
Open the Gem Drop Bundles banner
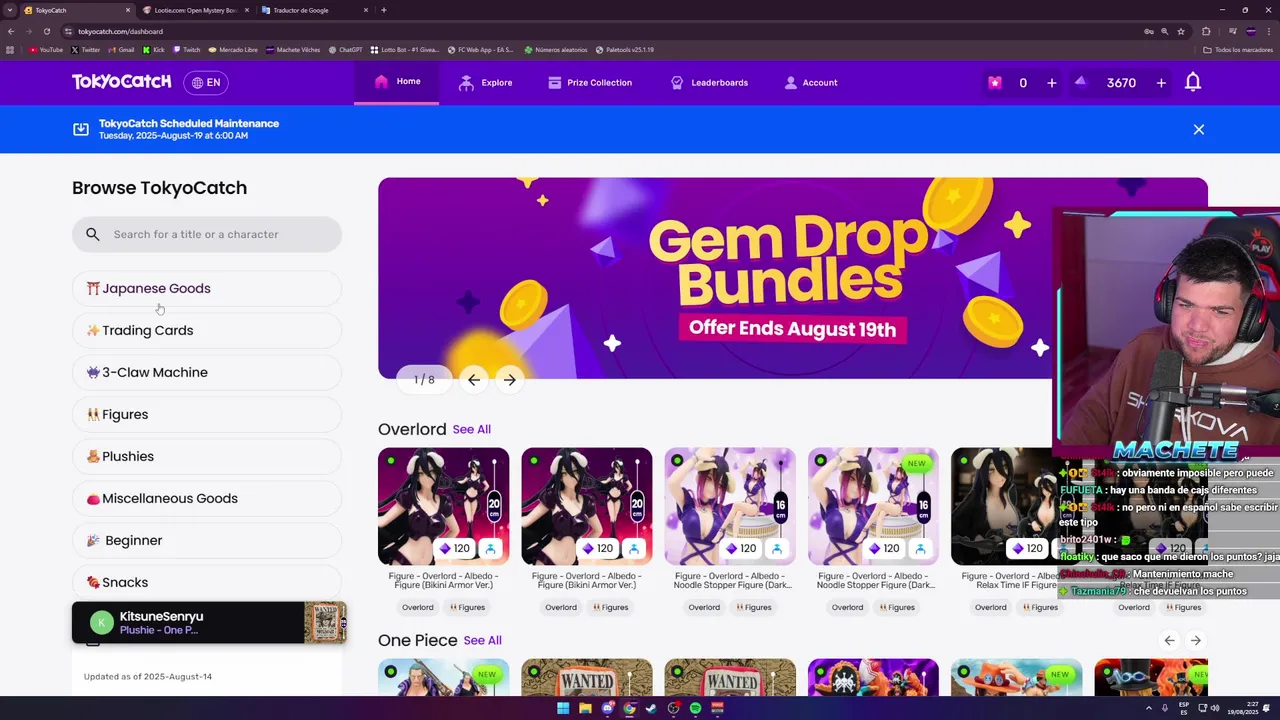pos(715,278)
